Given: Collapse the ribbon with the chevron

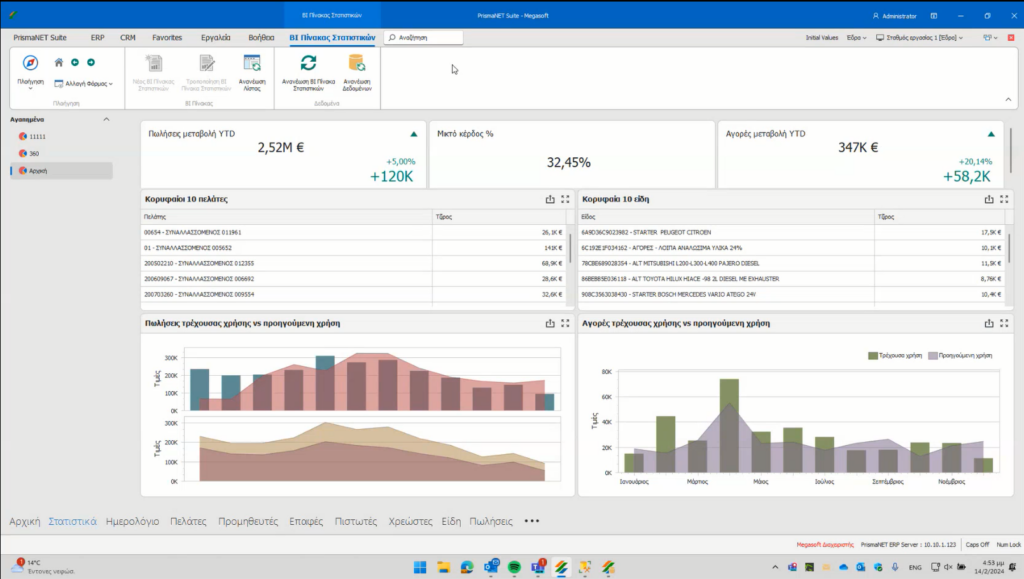Looking at the screenshot, I should (x=1008, y=100).
